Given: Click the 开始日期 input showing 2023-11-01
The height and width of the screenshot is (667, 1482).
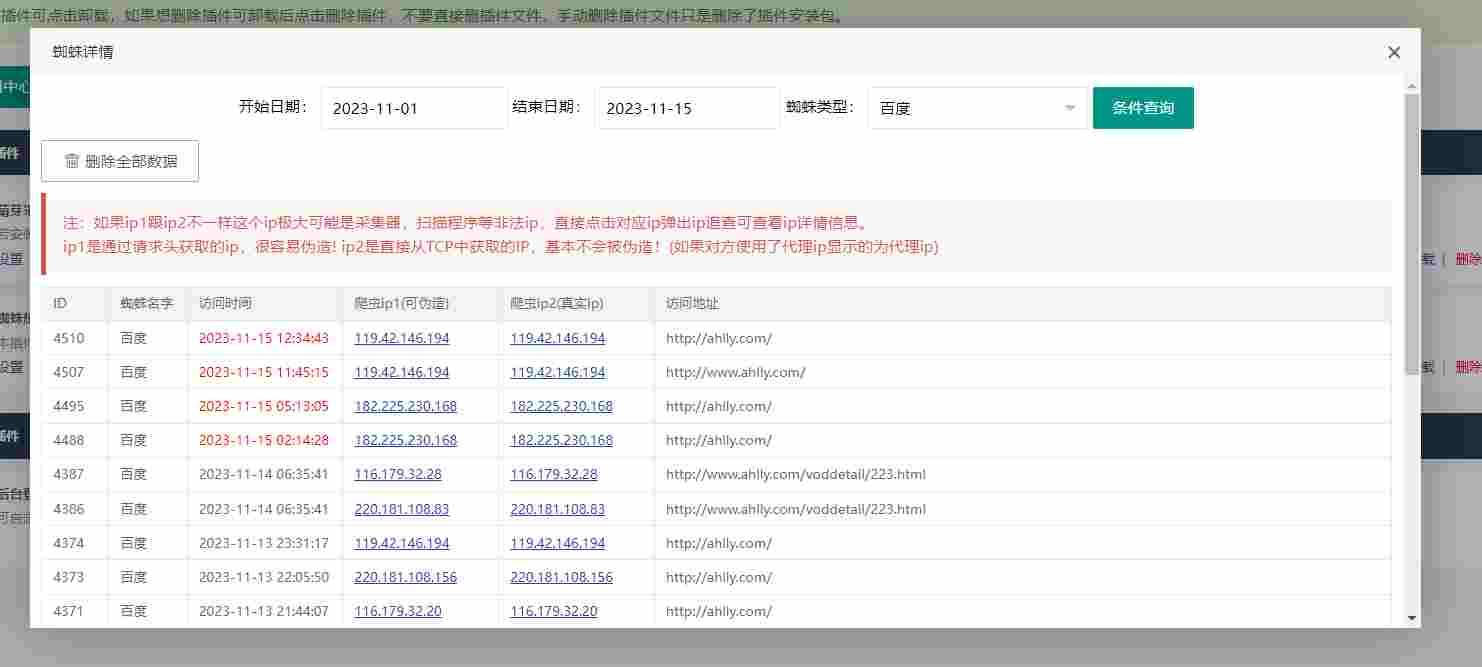Looking at the screenshot, I should click(412, 107).
